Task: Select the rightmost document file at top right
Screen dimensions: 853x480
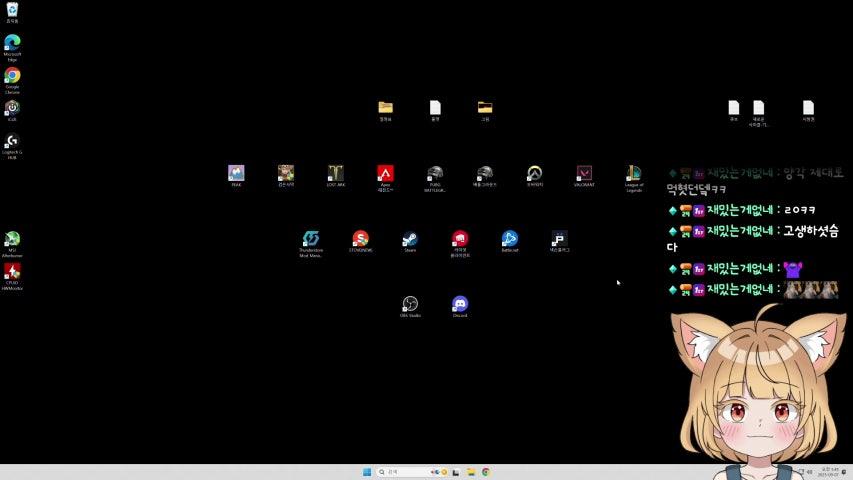Action: click(x=808, y=108)
